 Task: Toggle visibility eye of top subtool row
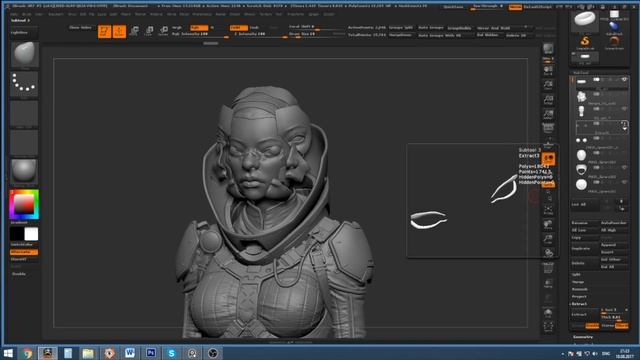[624, 80]
